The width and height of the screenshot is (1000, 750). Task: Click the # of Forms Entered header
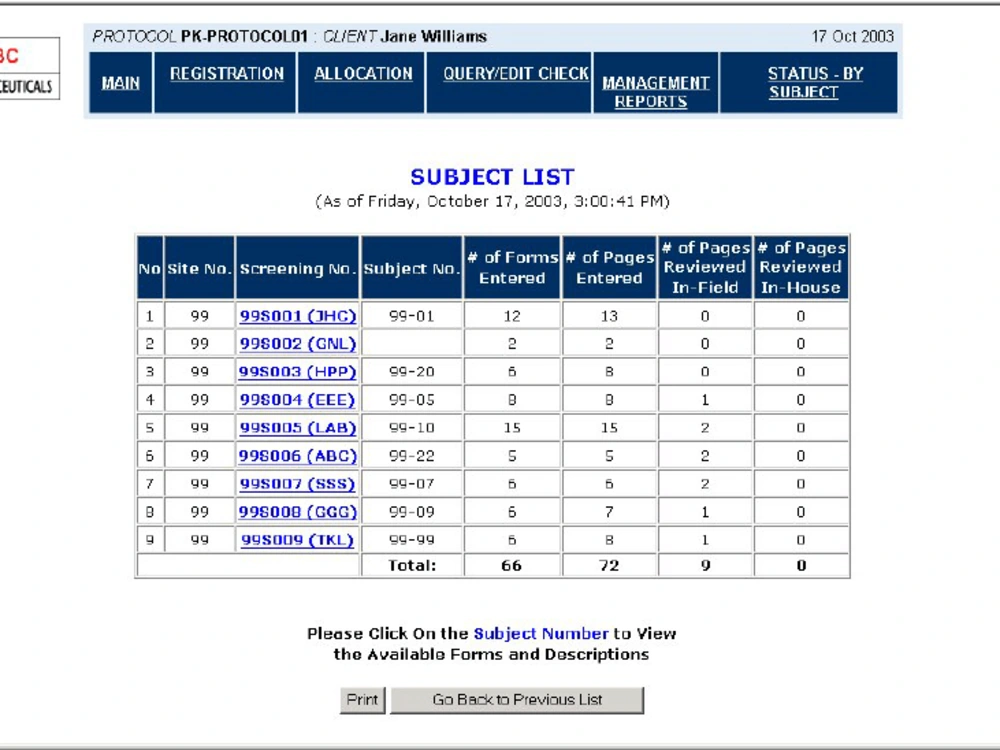(512, 268)
